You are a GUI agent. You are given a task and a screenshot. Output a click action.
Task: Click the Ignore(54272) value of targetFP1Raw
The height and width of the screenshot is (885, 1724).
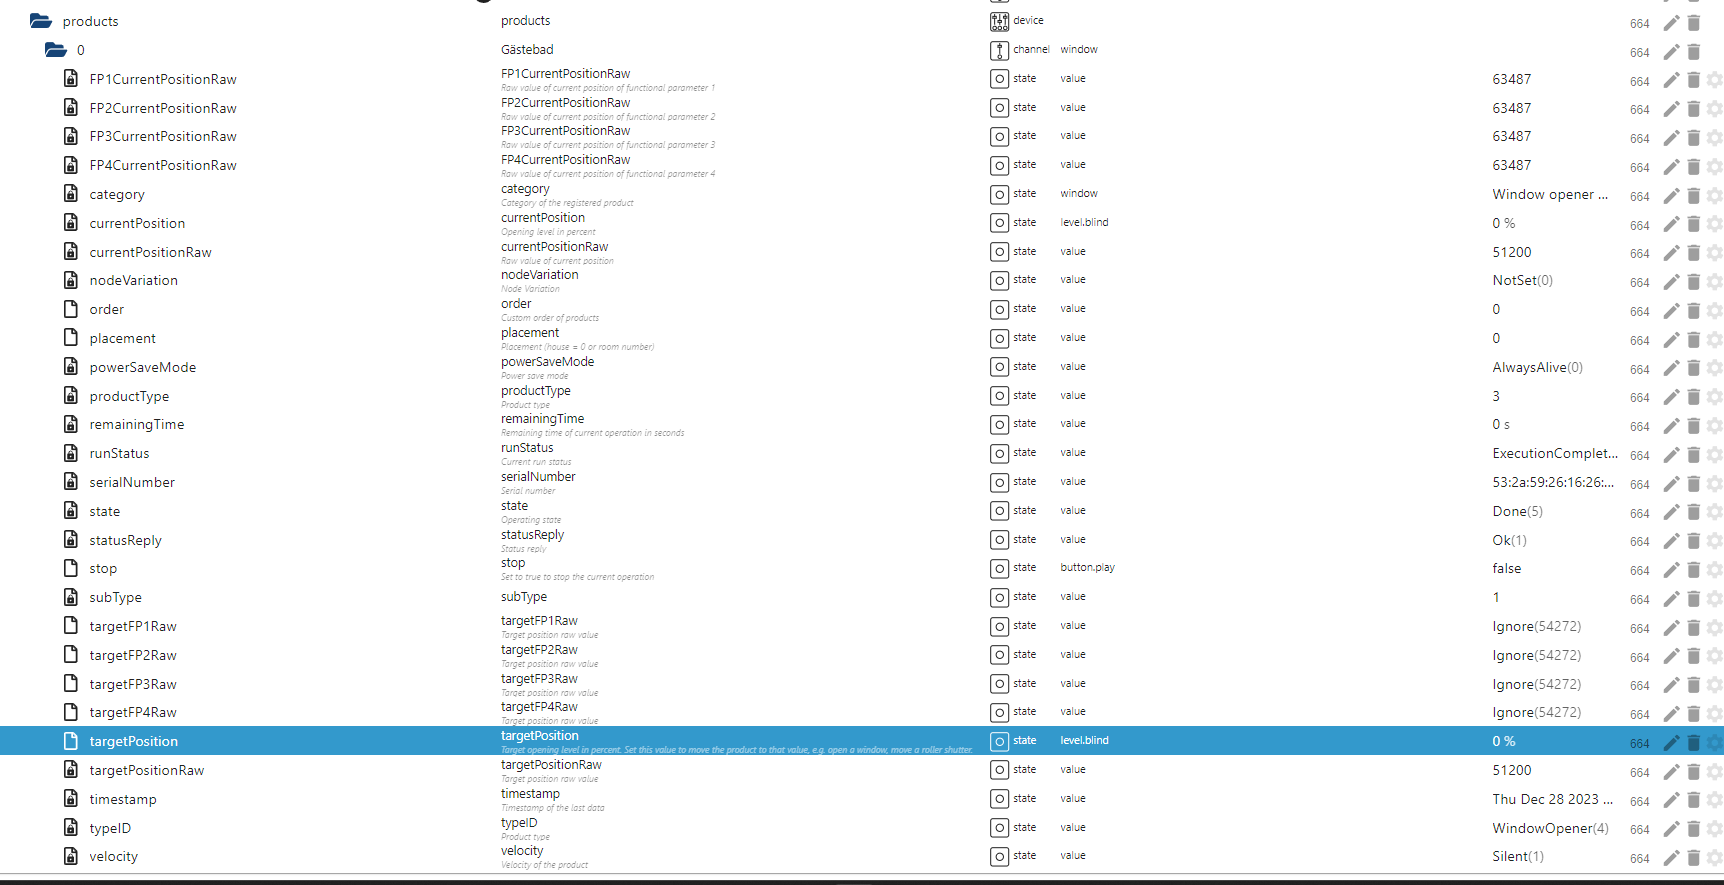point(1537,626)
